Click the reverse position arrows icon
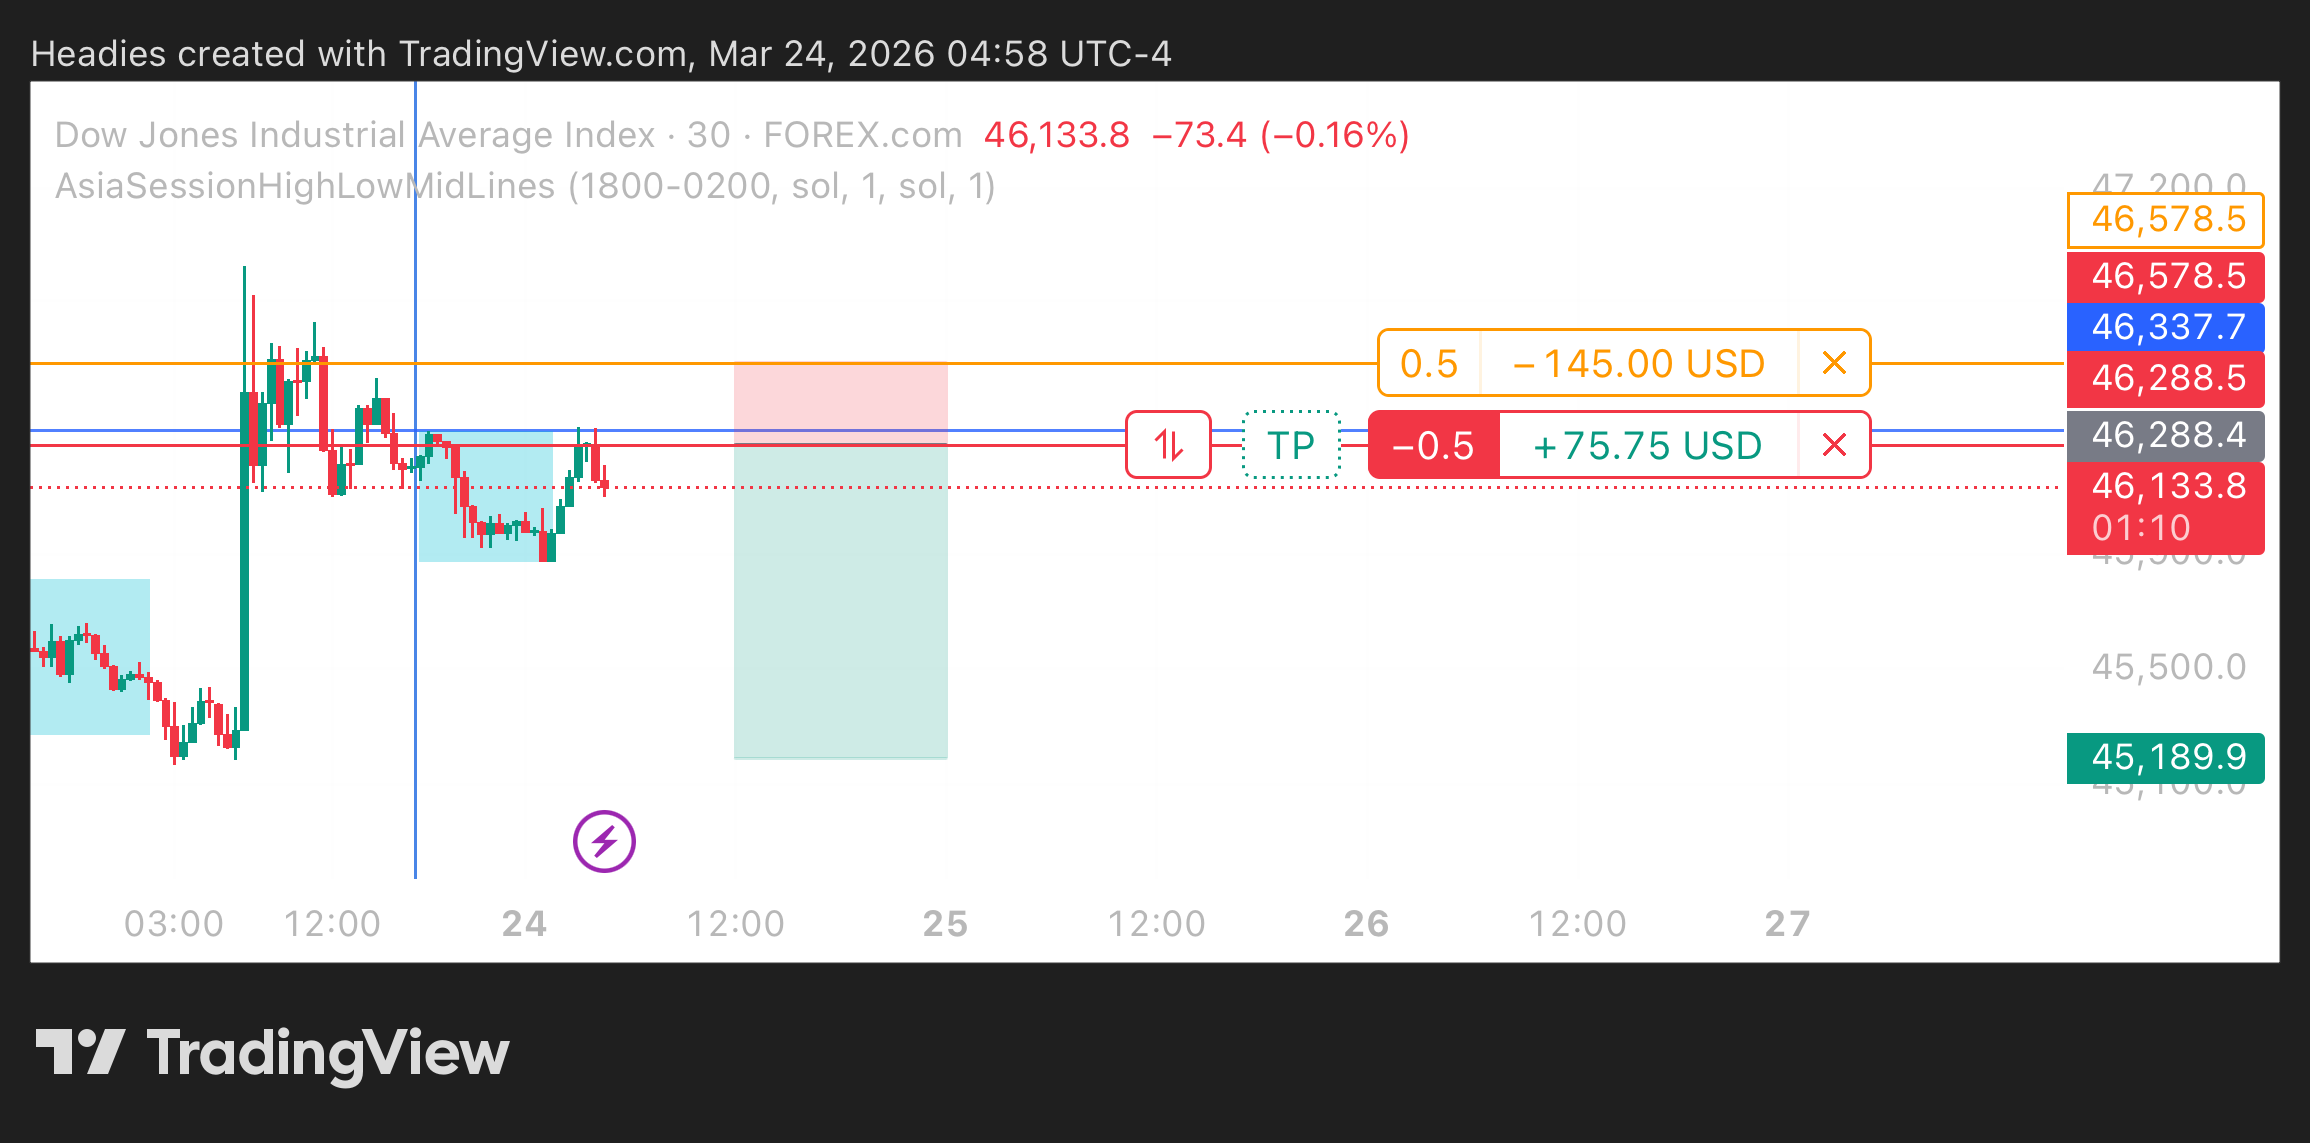The height and width of the screenshot is (1143, 2310). pyautogui.click(x=1168, y=445)
